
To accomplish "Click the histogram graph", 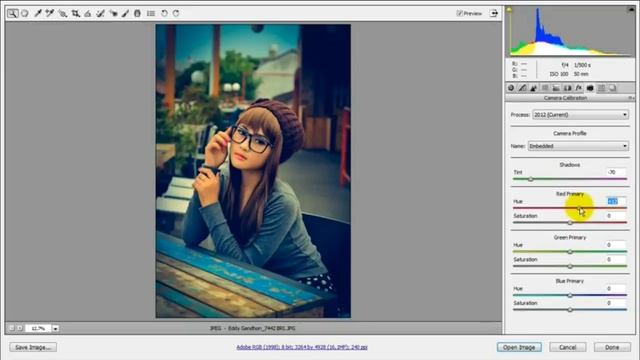I will coord(570,31).
